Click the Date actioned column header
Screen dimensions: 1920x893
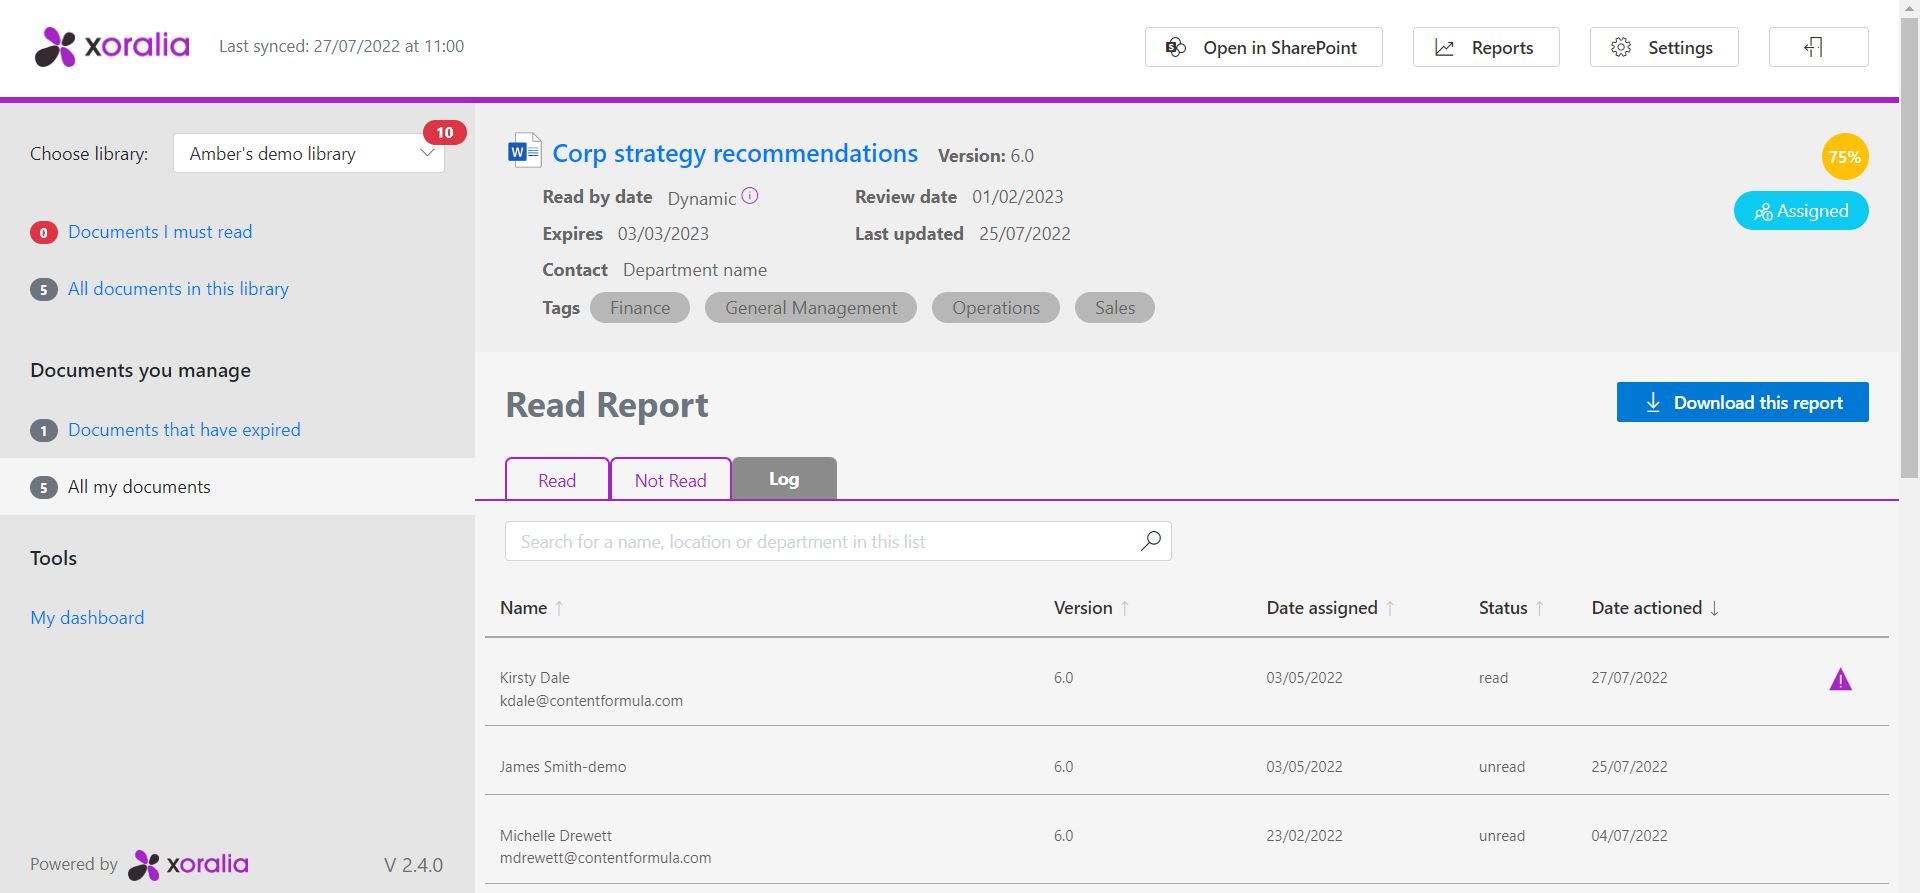point(1647,608)
